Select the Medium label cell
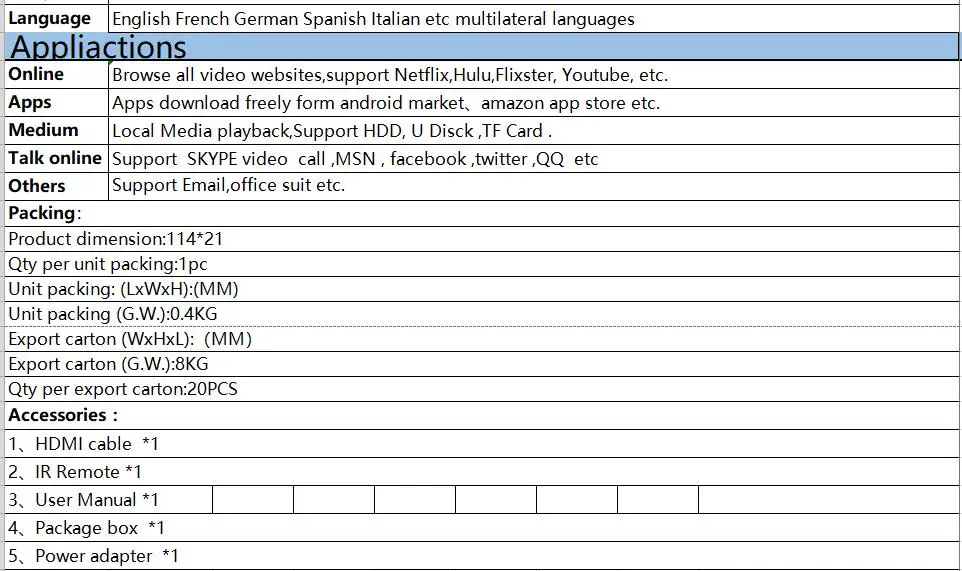The height and width of the screenshot is (571, 962). tap(56, 130)
